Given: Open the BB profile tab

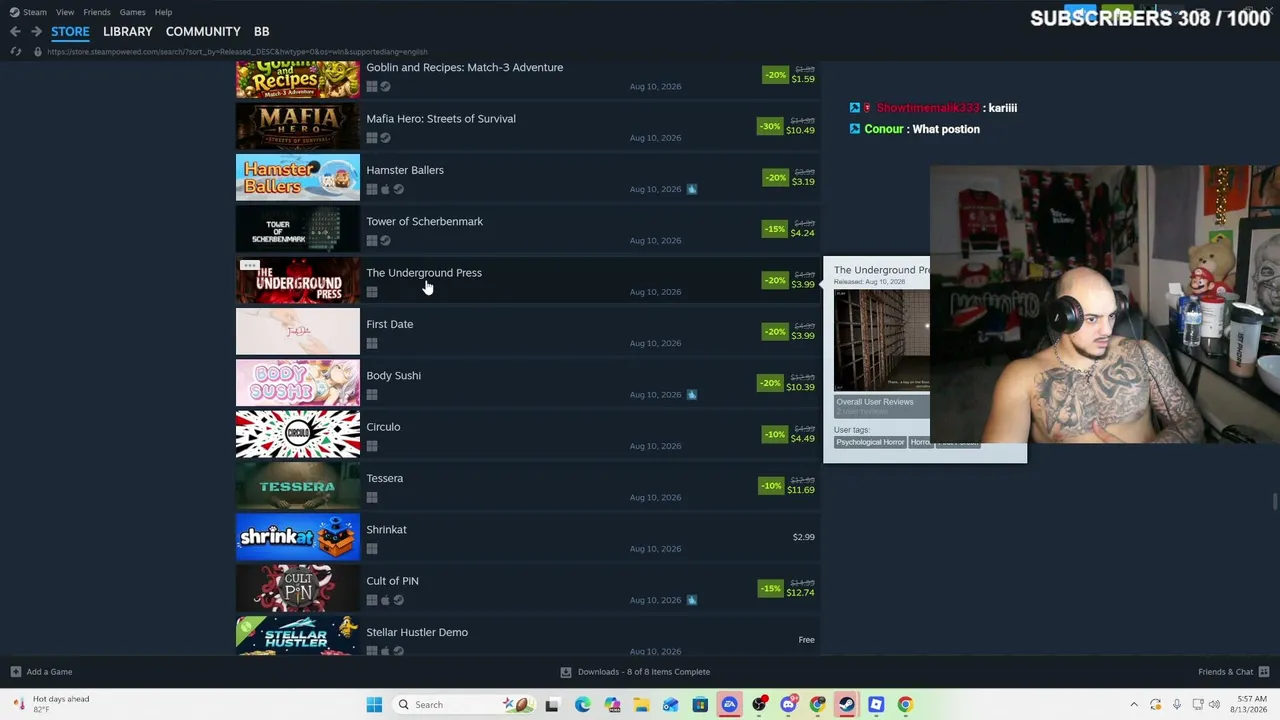Looking at the screenshot, I should pos(261,31).
